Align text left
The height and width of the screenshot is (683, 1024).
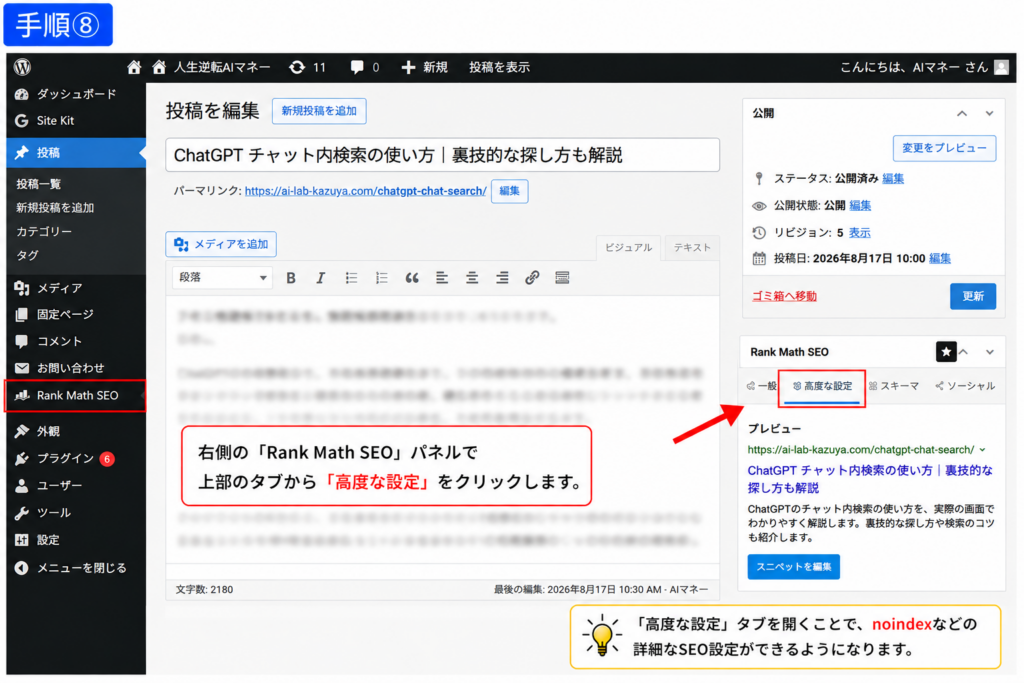pyautogui.click(x=442, y=278)
